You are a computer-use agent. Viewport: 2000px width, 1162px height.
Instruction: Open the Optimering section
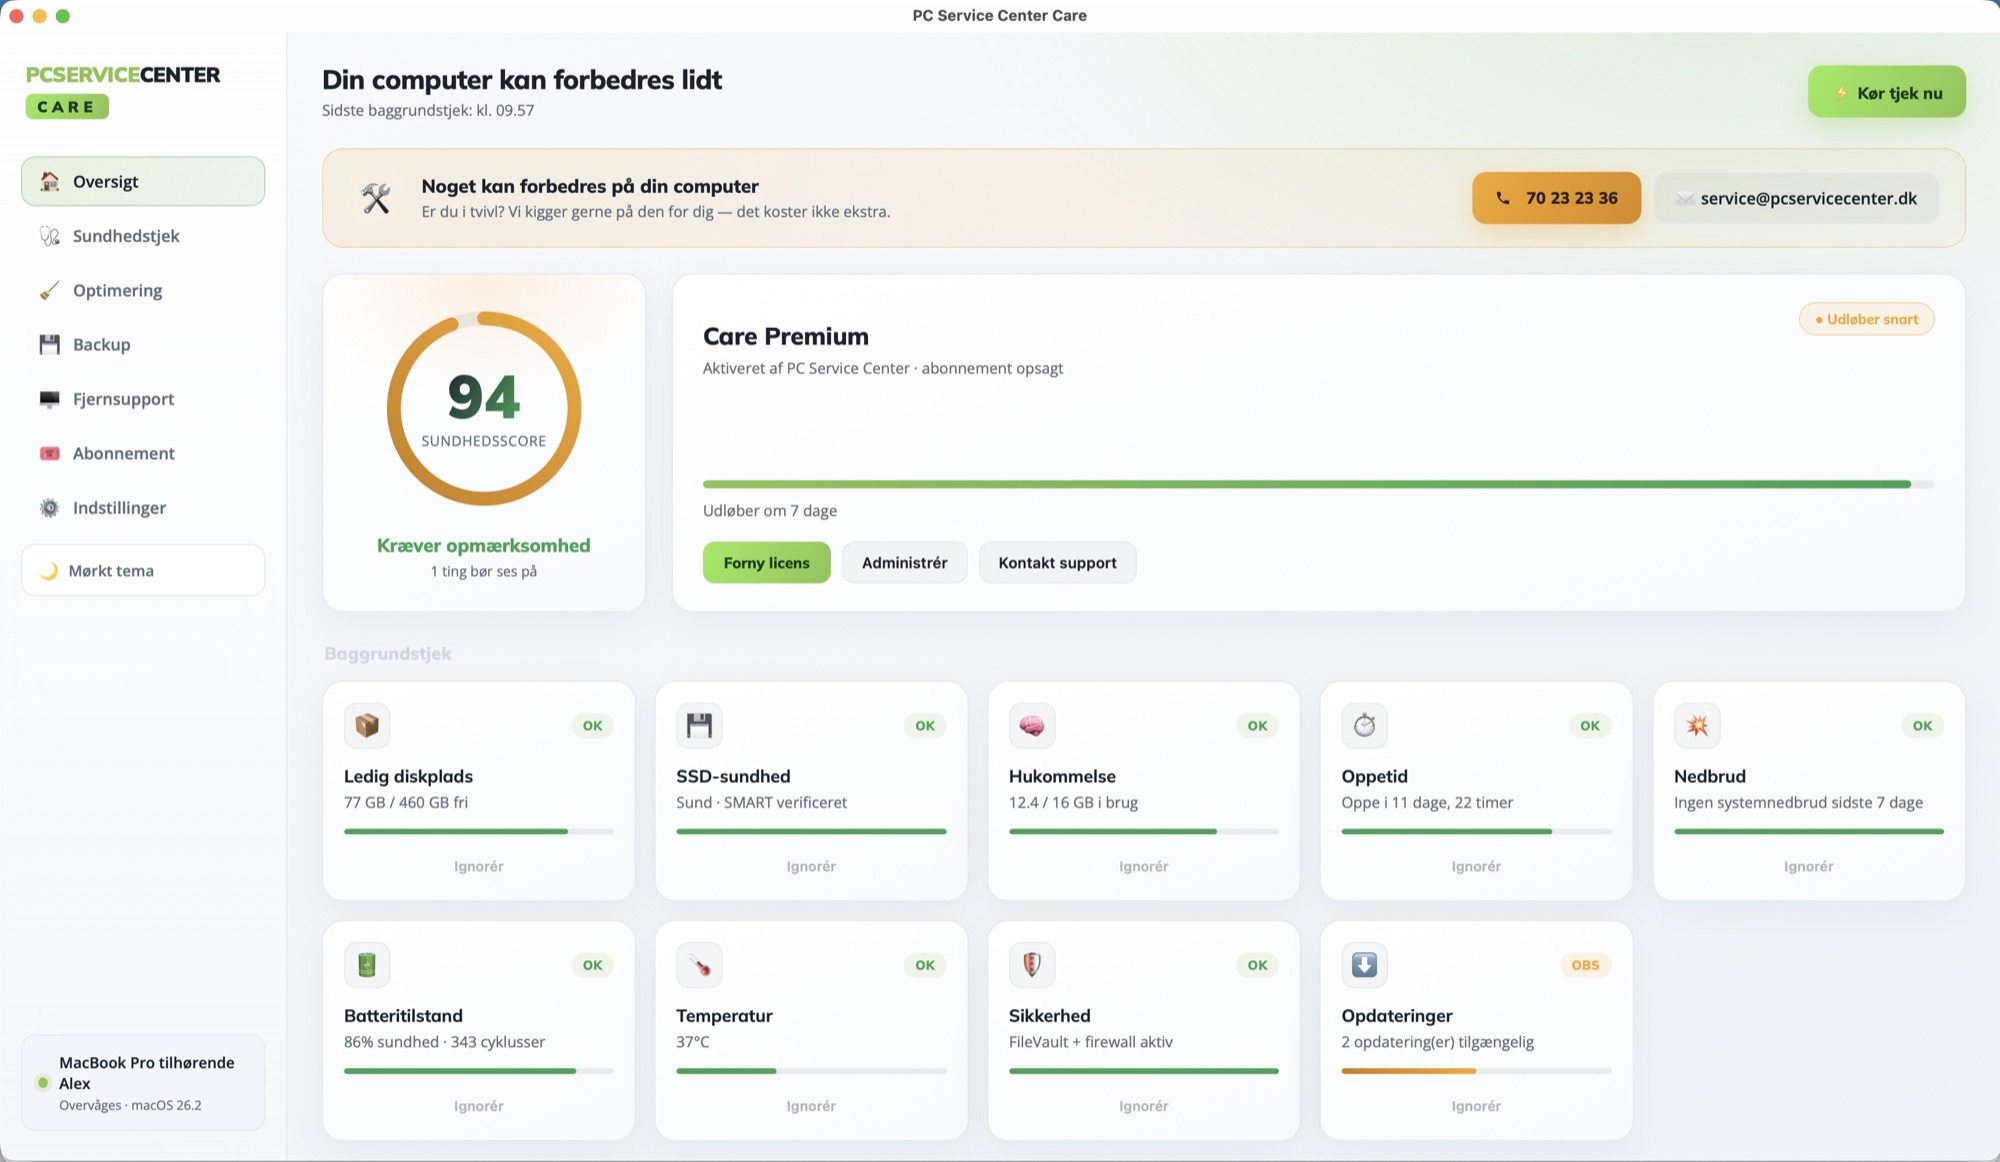(x=143, y=290)
